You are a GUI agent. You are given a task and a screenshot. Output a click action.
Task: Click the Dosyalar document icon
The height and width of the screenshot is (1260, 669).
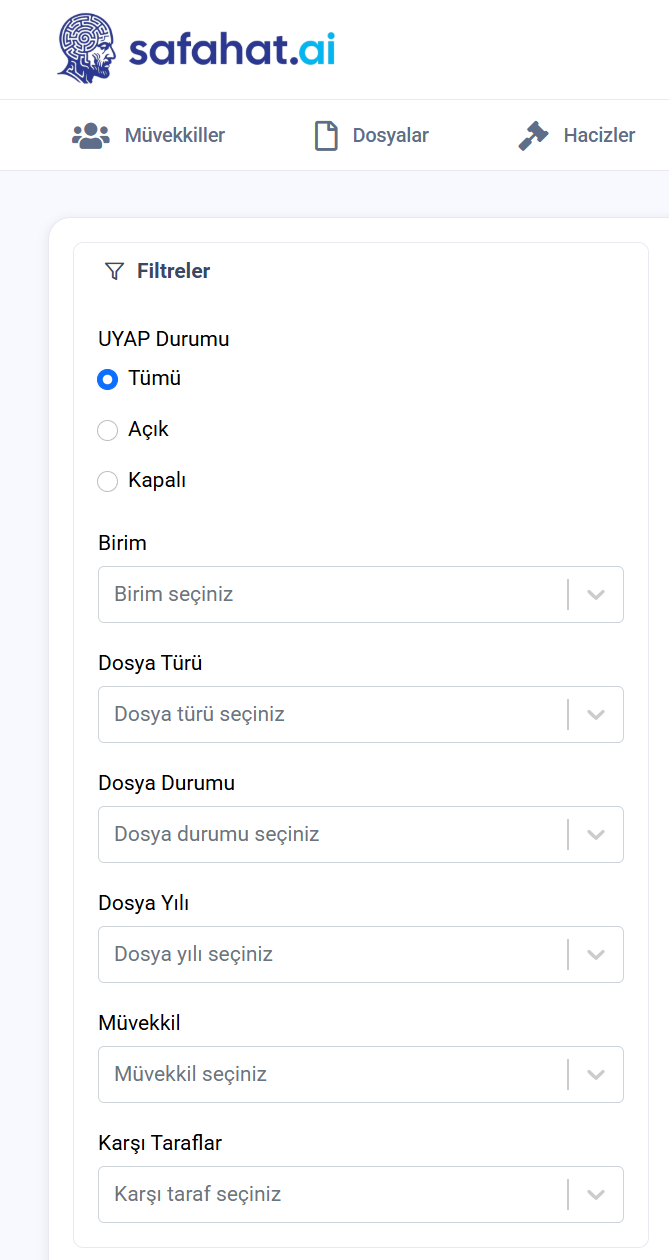[x=326, y=136]
